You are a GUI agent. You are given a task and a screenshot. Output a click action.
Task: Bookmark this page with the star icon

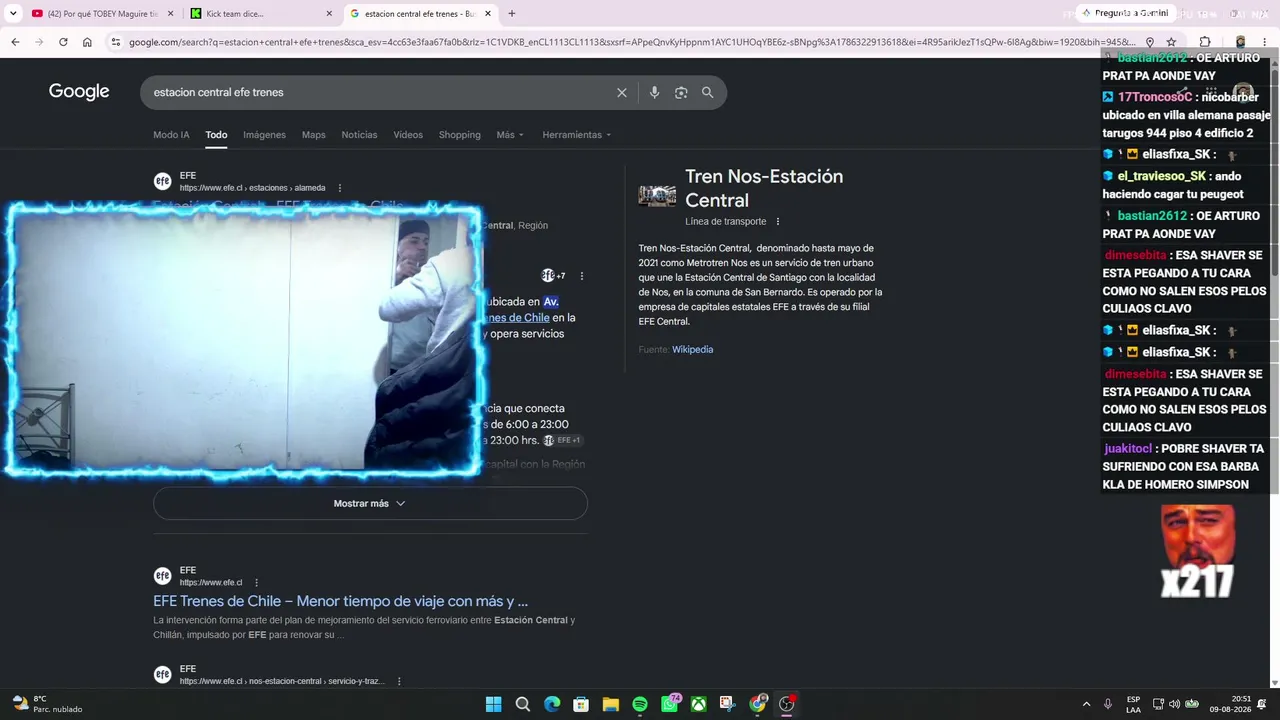click(1171, 42)
